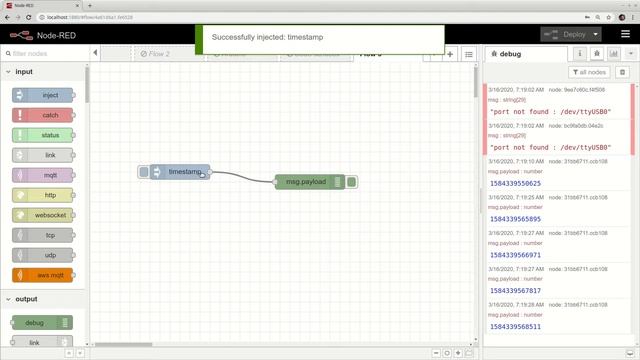This screenshot has width=640, height=360.
Task: Click the debug value 1584339566971
Action: pyautogui.click(x=516, y=255)
